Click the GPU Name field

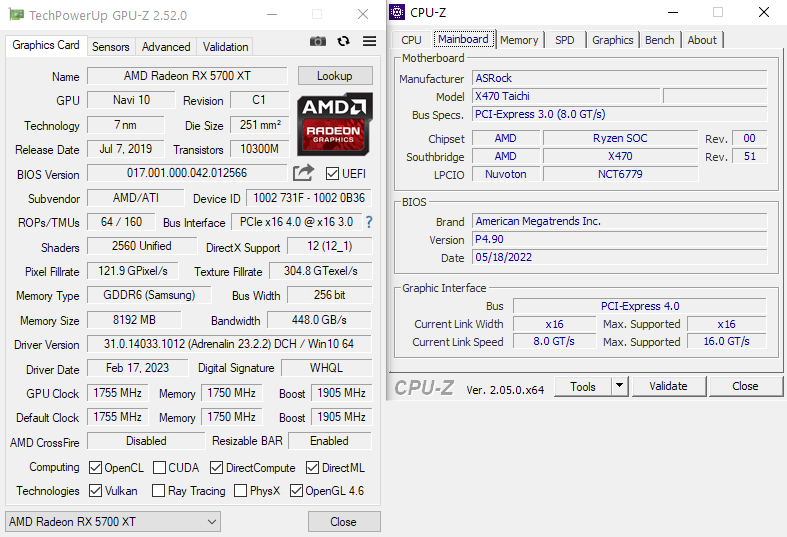(x=187, y=76)
